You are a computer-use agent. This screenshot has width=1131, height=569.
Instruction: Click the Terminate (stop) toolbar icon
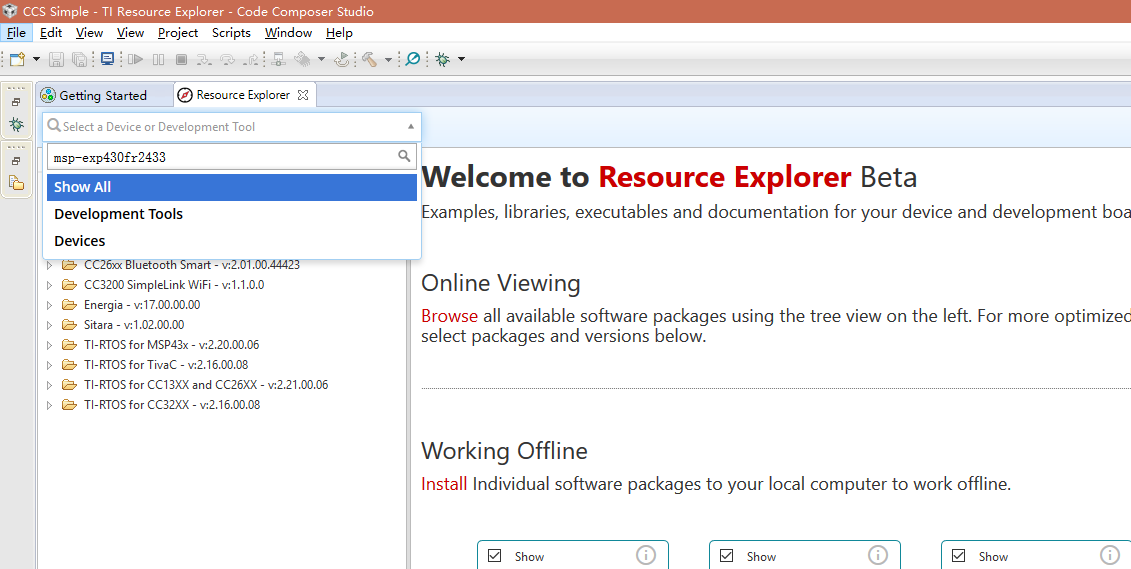182,59
